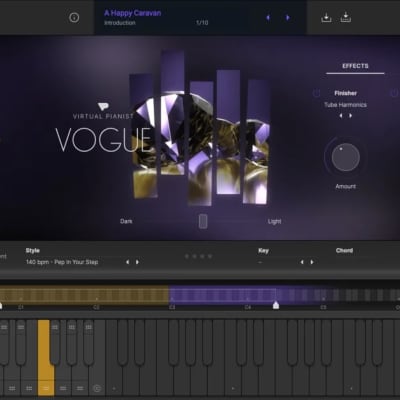
Task: Click the Chord section label
Action: pos(344,251)
